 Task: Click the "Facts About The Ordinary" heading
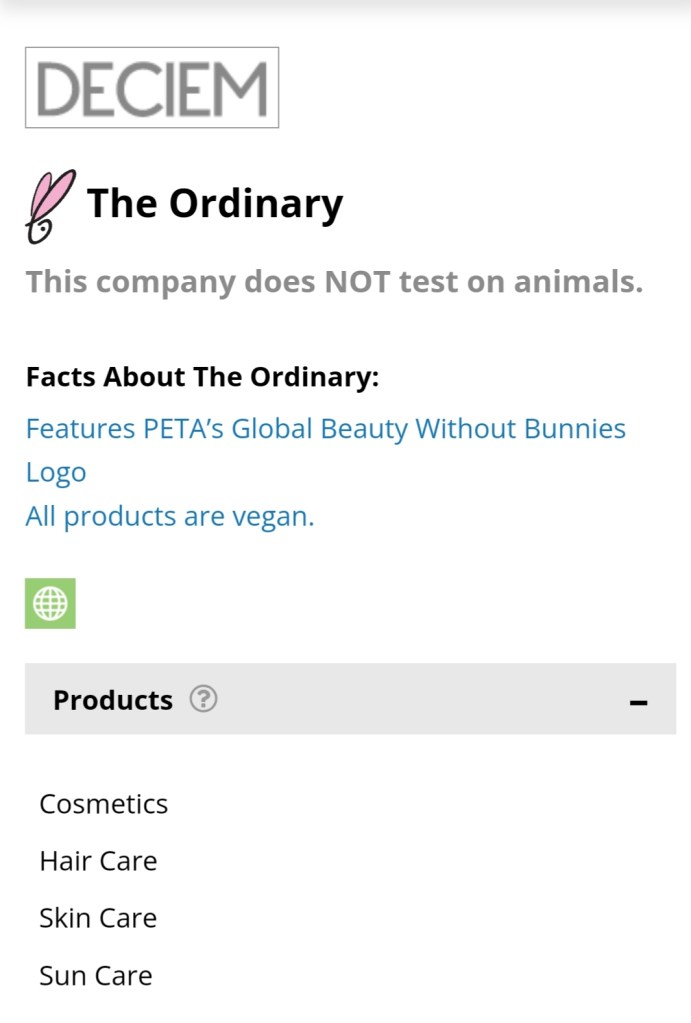click(203, 377)
